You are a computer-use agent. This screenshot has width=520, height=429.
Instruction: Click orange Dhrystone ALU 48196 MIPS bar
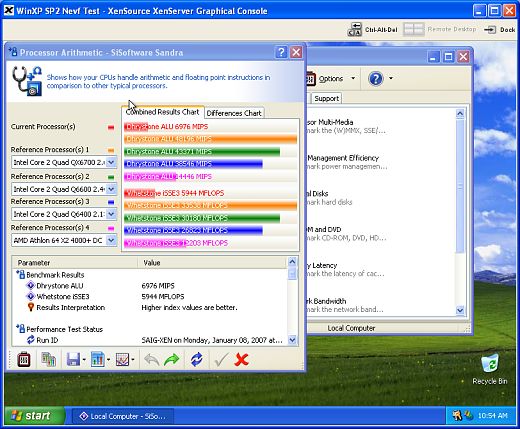point(210,139)
